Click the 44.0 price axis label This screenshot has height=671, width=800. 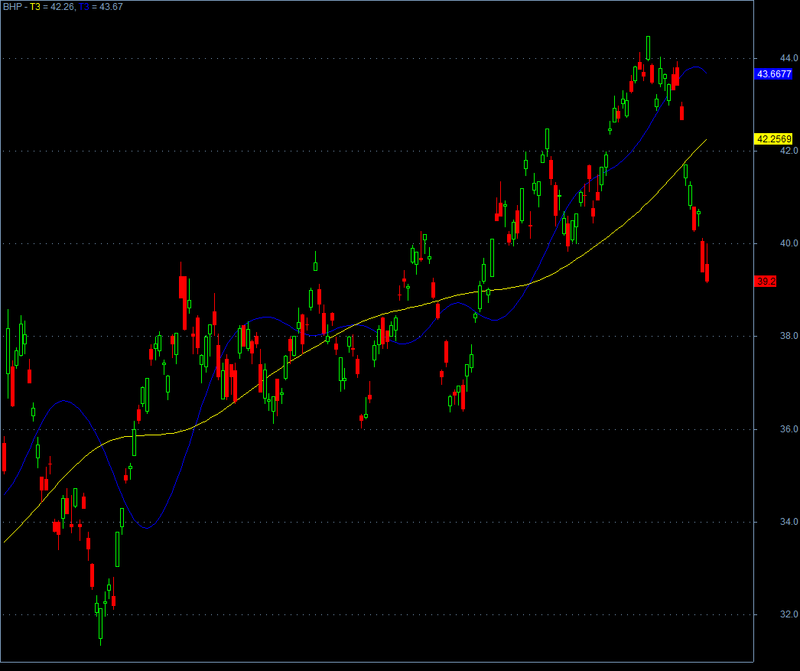tap(789, 58)
